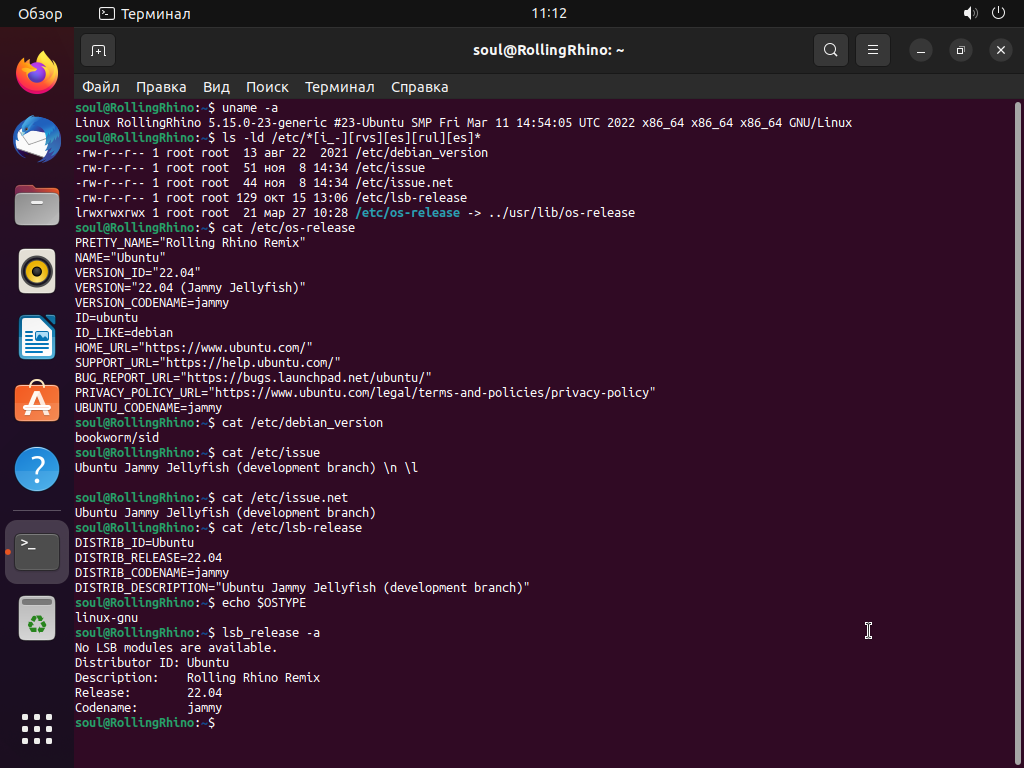The height and width of the screenshot is (768, 1024).
Task: Click the linux-gnu output line
Action: click(106, 618)
